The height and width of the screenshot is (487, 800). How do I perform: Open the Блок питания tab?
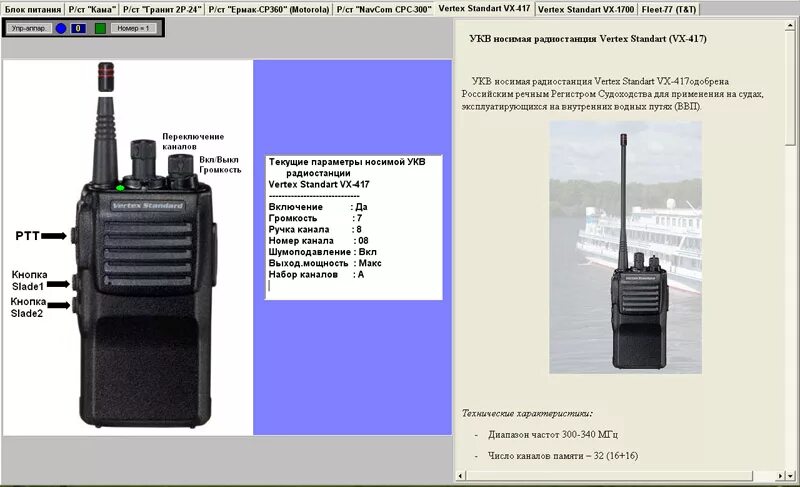click(33, 10)
